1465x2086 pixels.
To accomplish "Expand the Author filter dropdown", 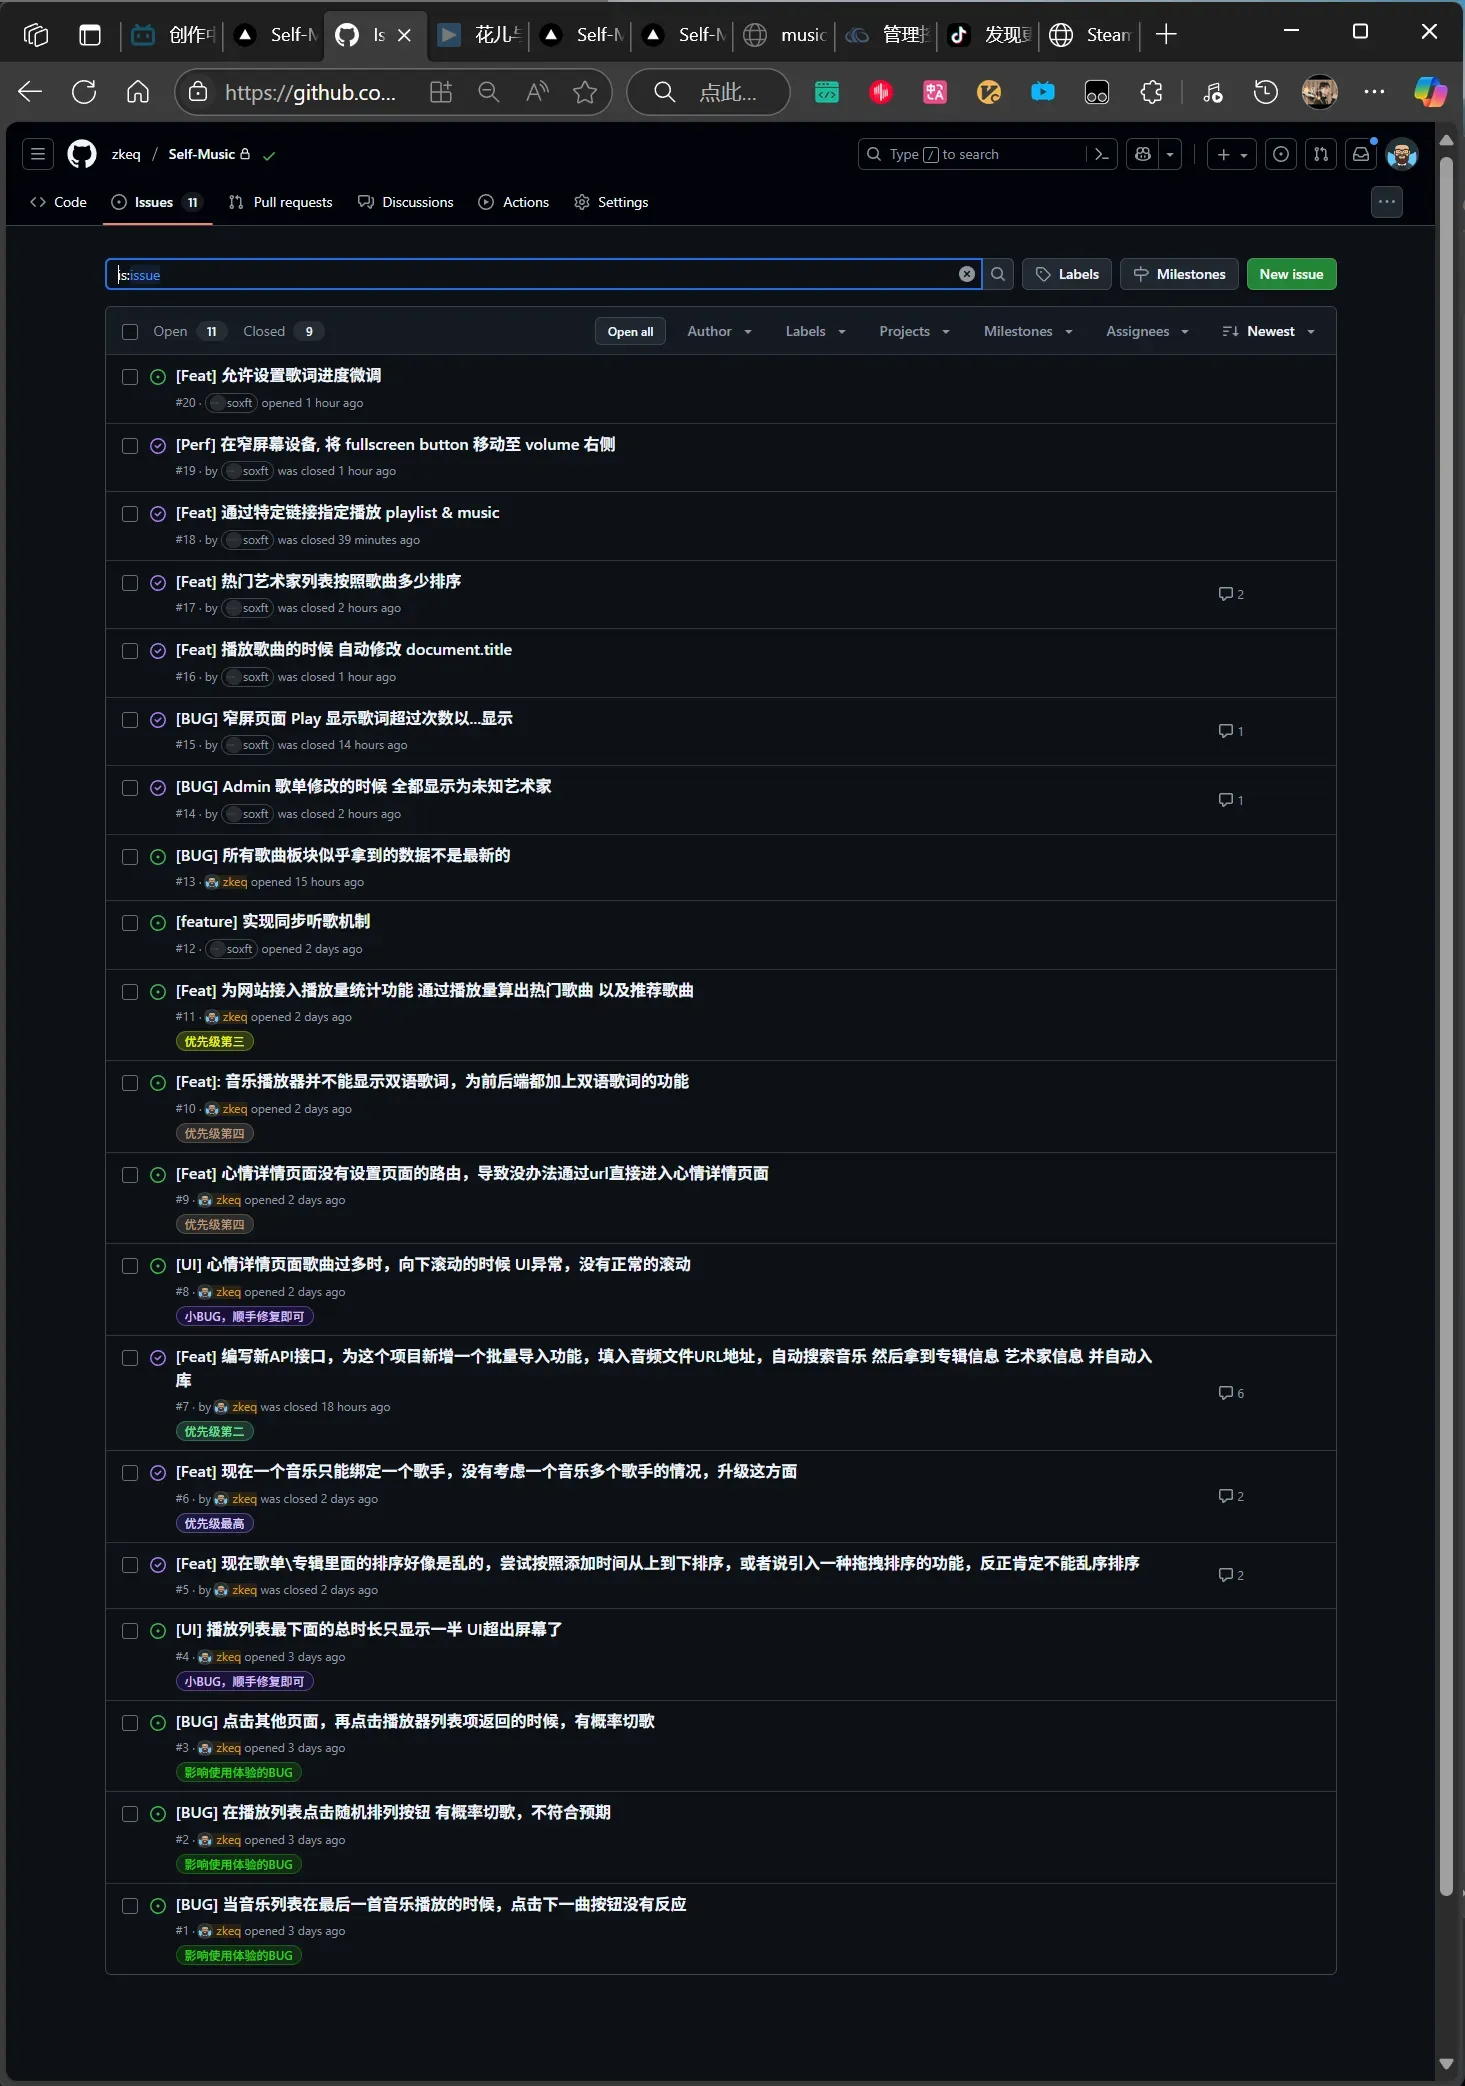I will (x=719, y=332).
